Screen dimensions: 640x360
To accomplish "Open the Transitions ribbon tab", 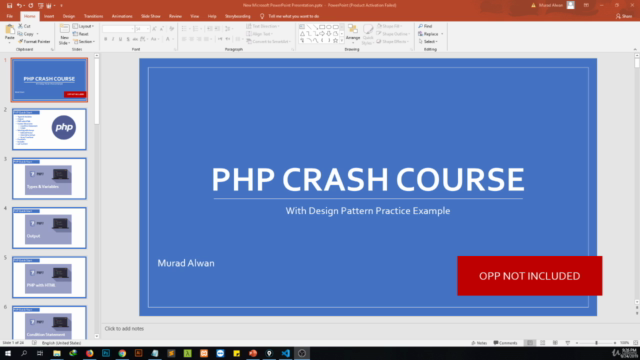I will 93,16.
